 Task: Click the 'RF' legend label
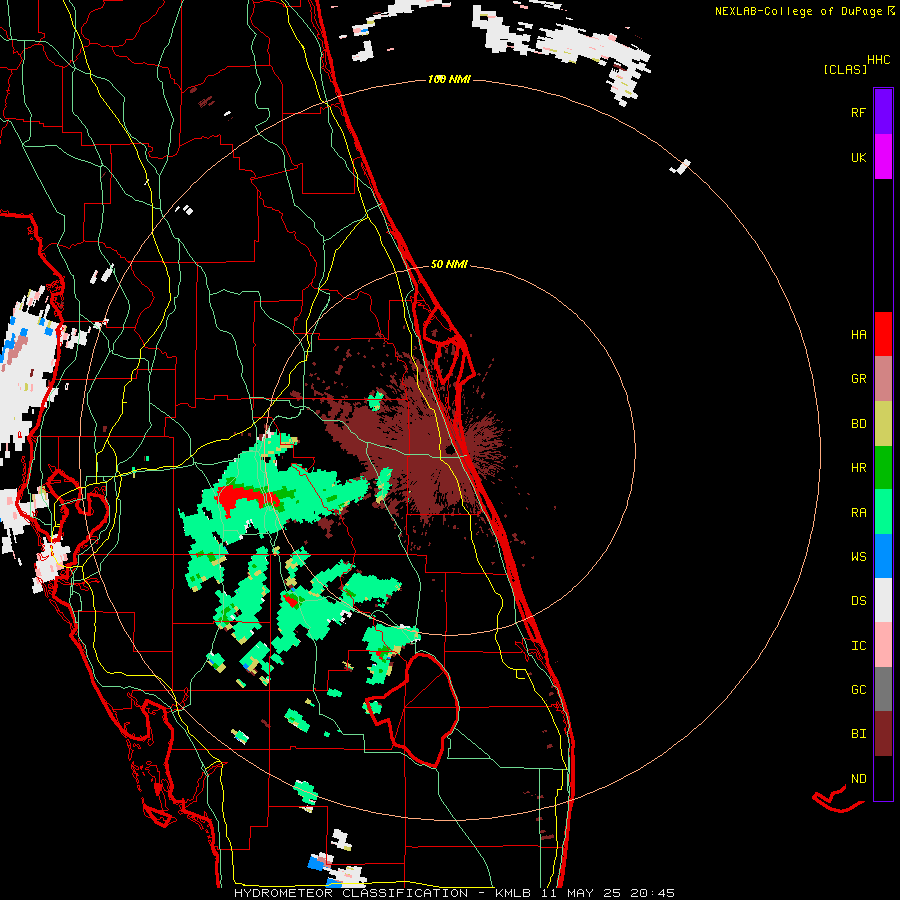[x=858, y=112]
